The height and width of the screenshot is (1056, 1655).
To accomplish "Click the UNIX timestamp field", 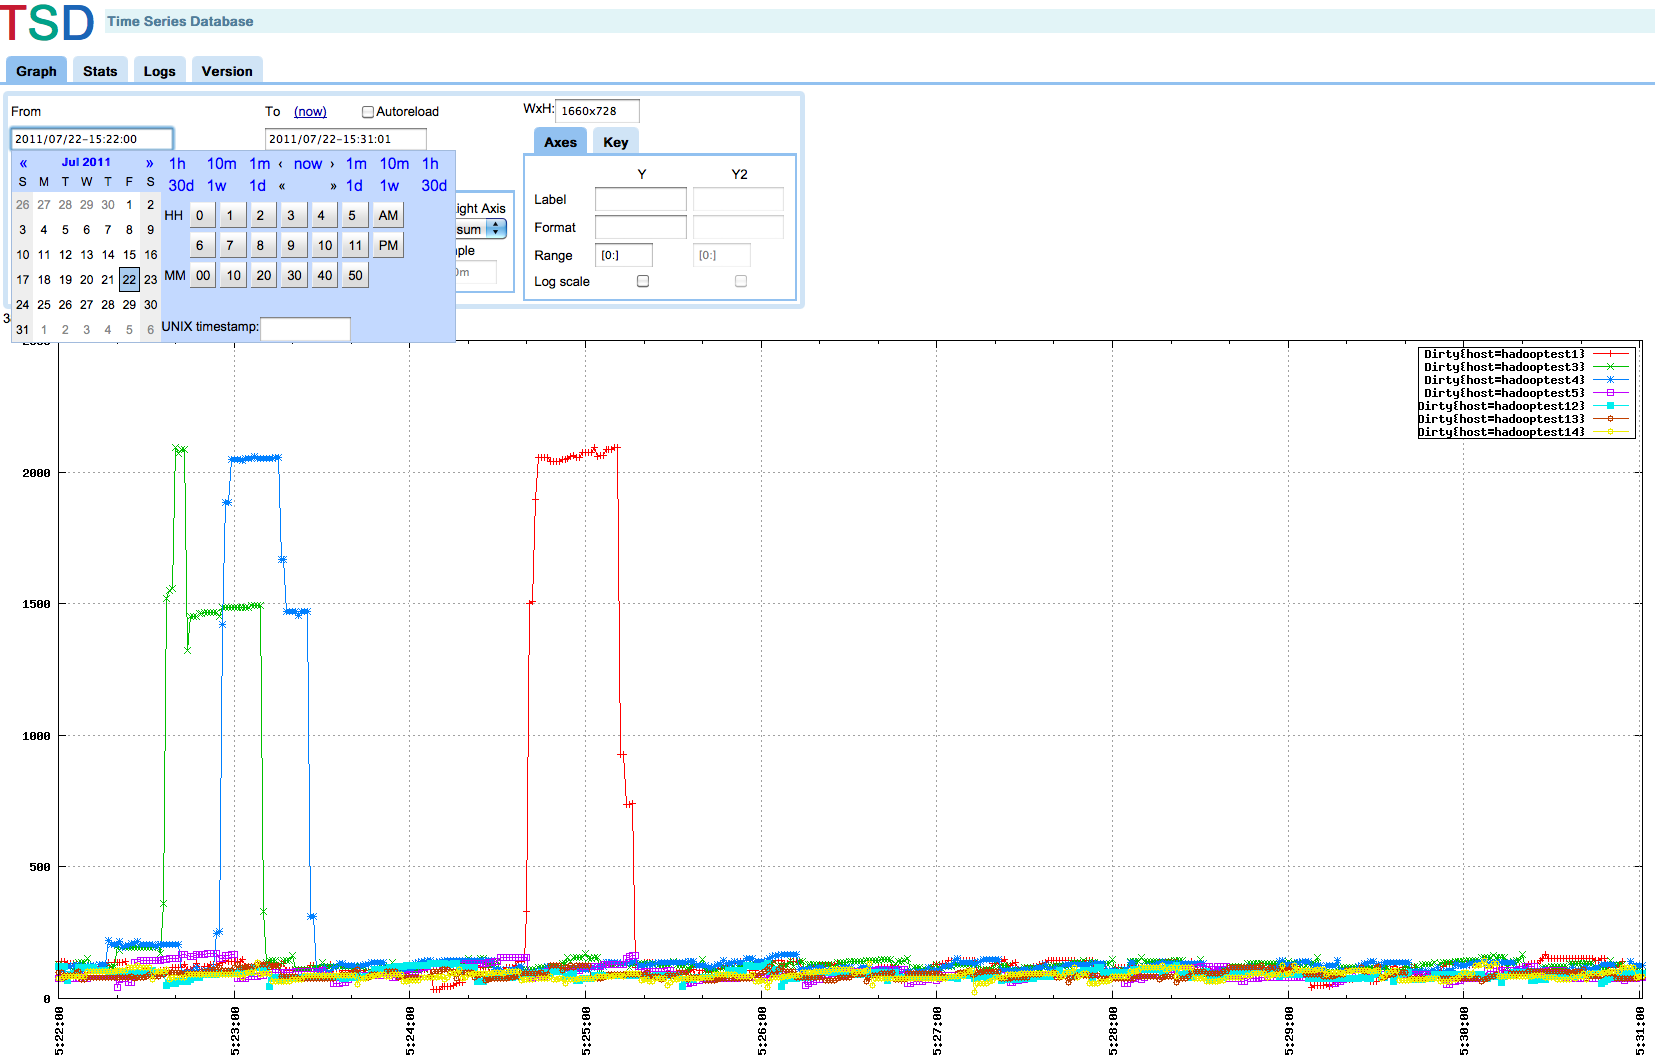I will (305, 328).
